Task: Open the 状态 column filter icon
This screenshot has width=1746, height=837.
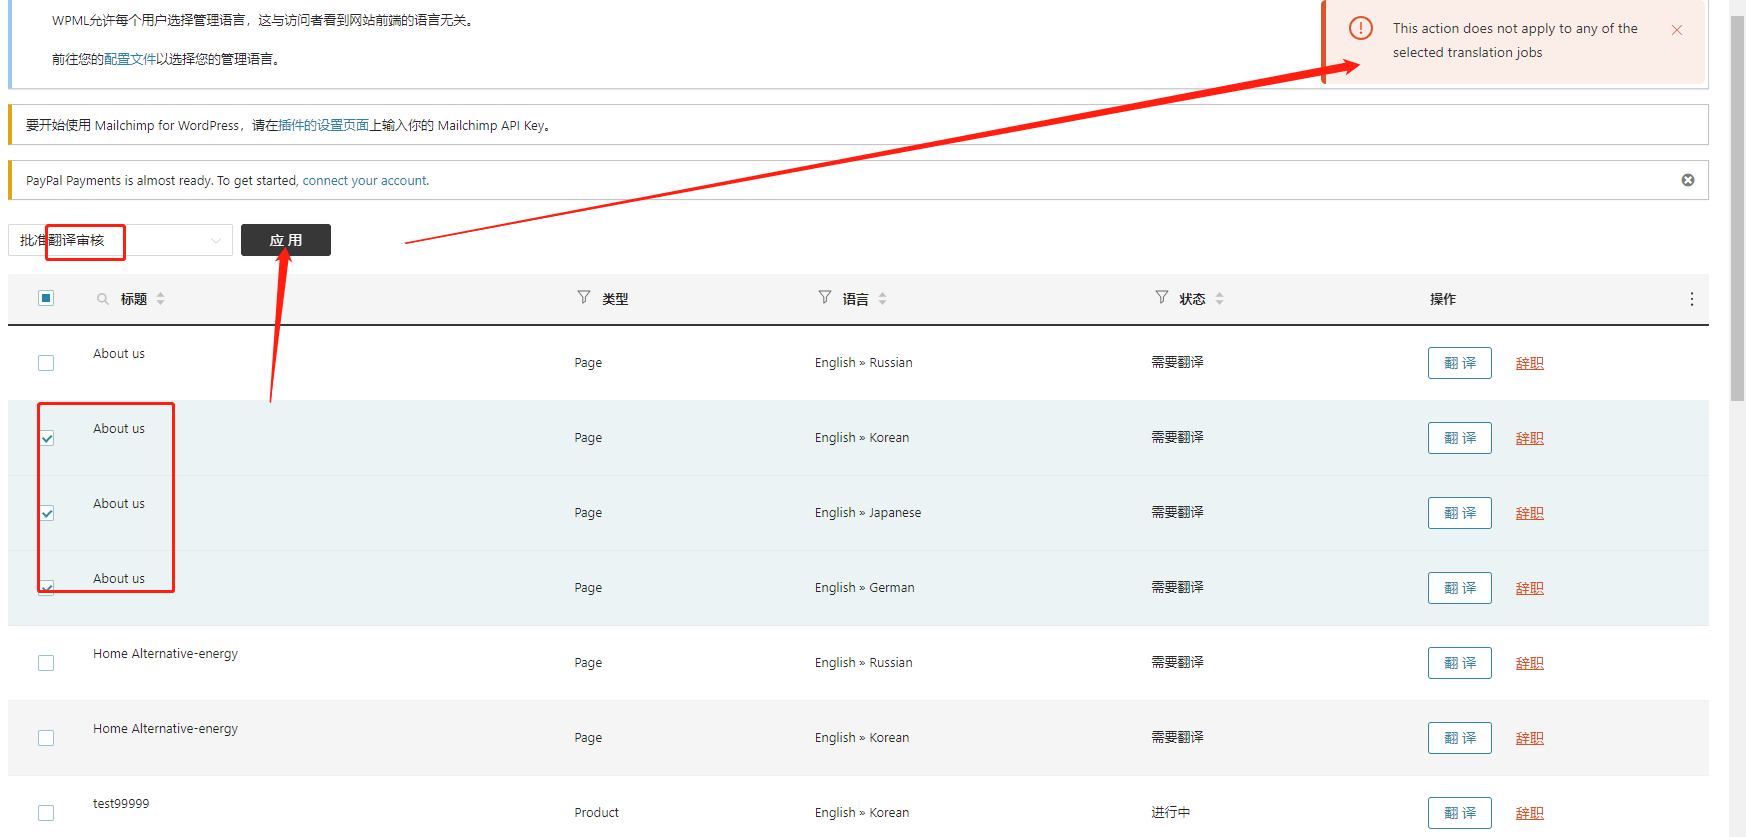Action: [x=1161, y=297]
